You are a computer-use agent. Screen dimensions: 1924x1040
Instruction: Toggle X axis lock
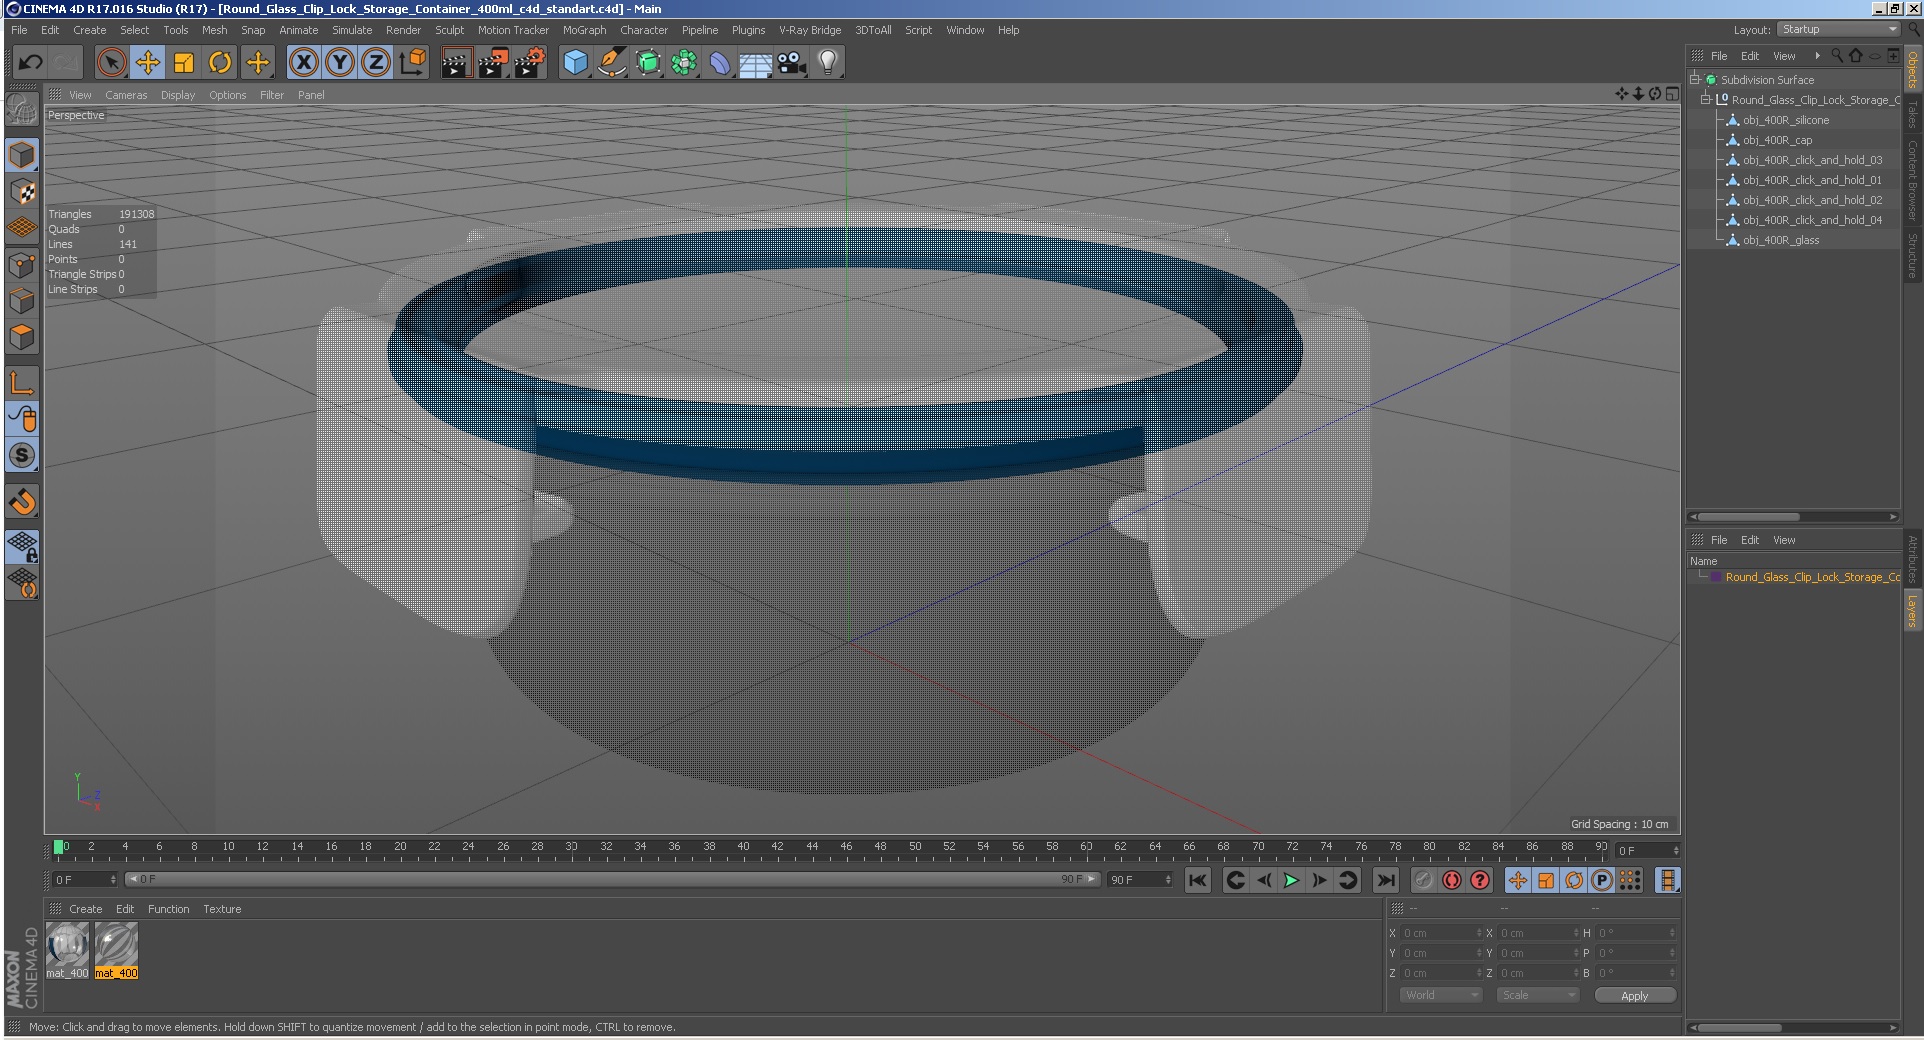tap(304, 63)
